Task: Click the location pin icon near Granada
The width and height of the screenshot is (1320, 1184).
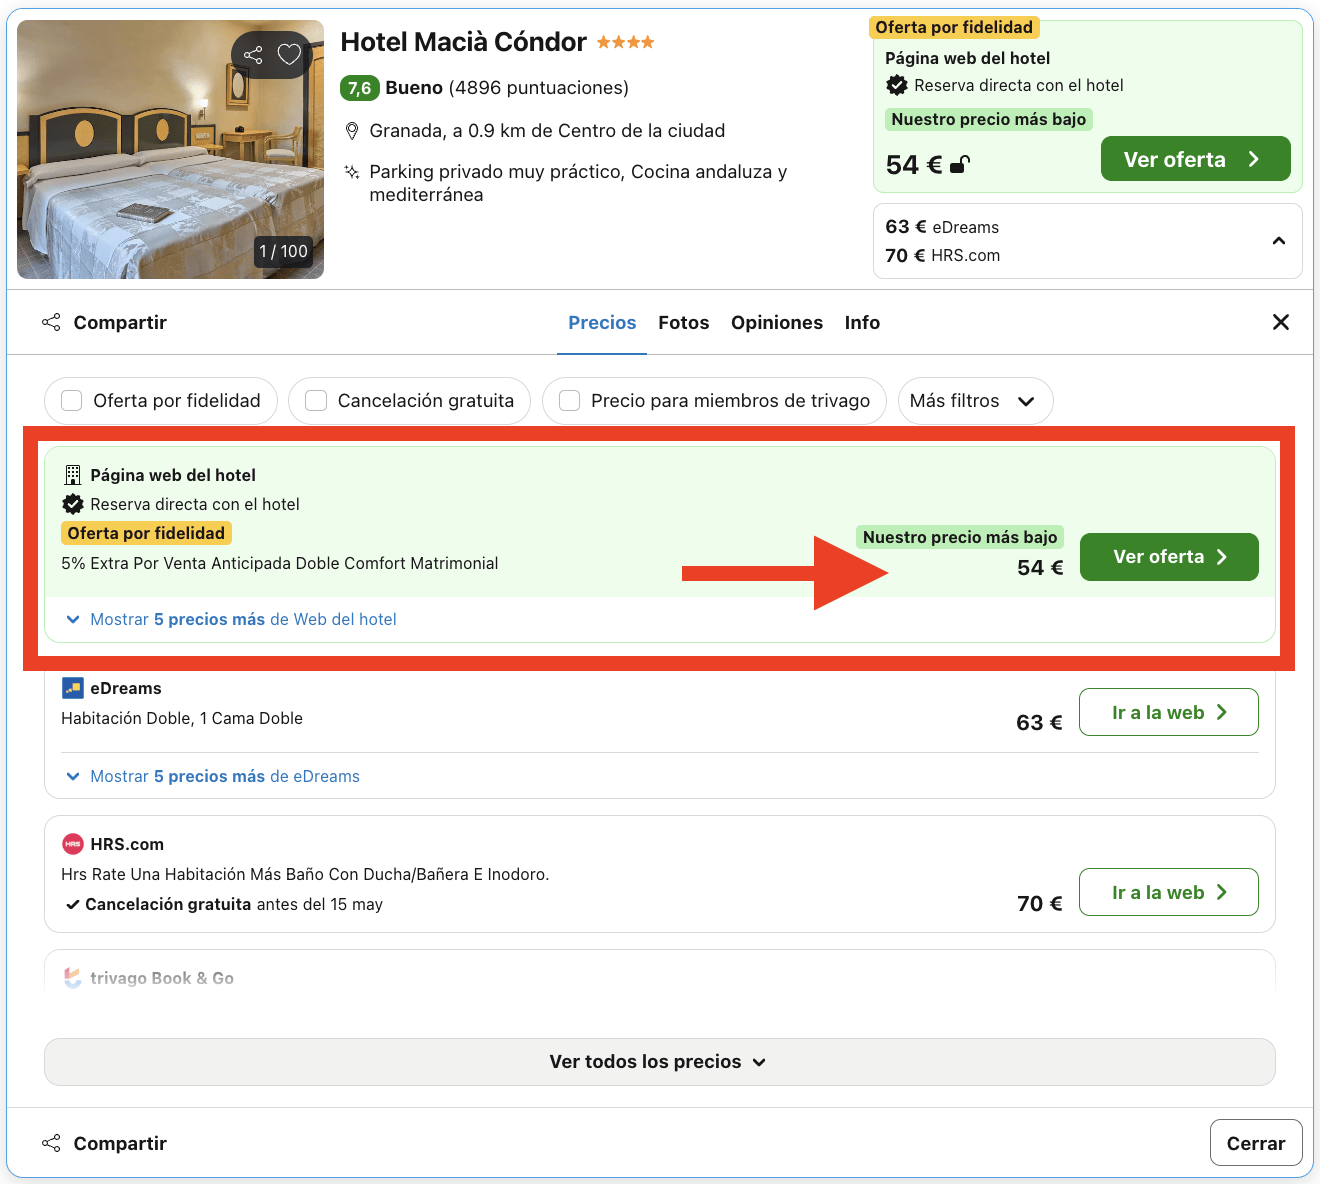Action: coord(352,131)
